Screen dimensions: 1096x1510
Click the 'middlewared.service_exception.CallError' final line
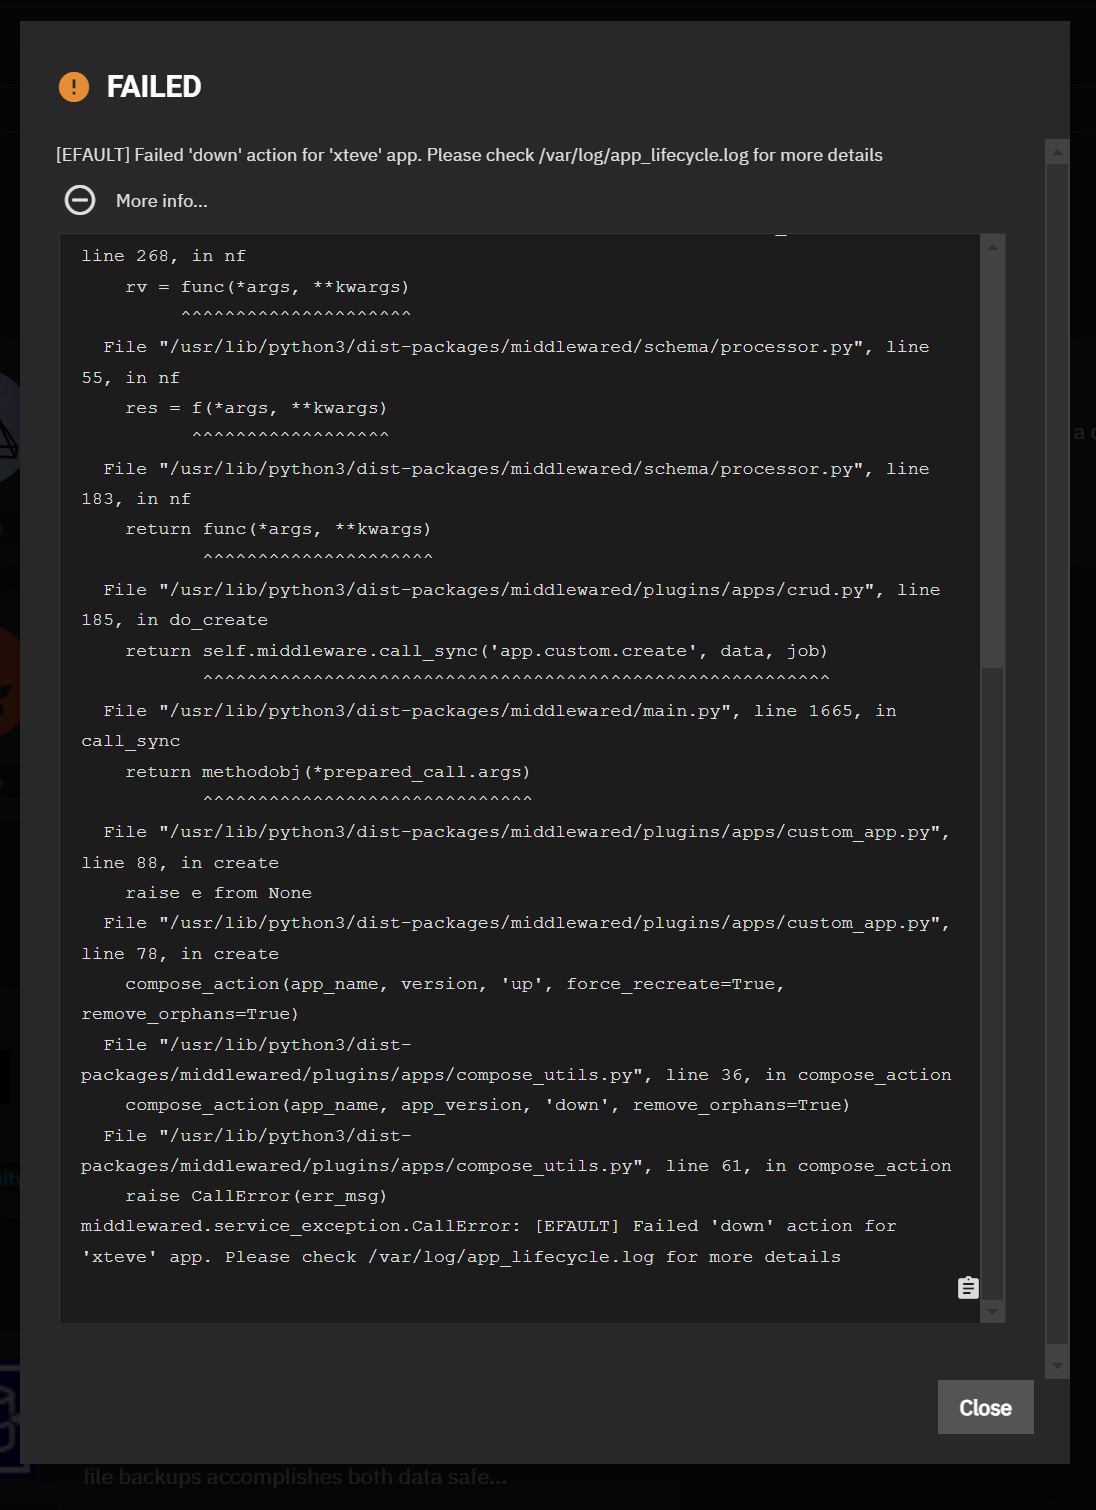click(x=489, y=1226)
